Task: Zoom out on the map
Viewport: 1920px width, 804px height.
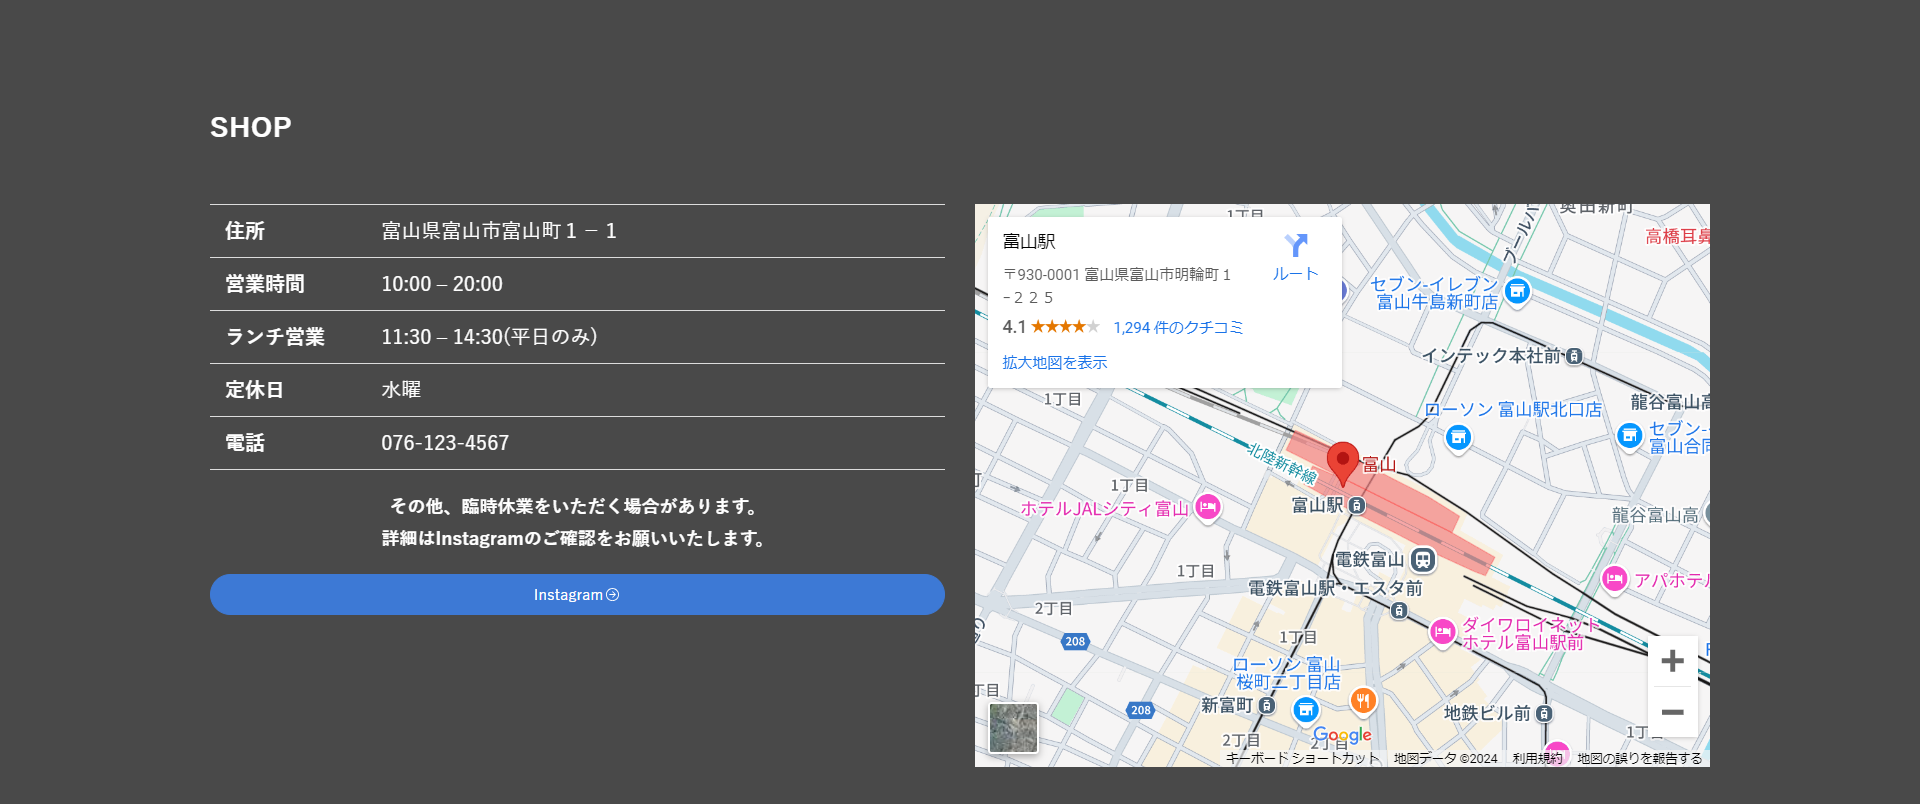Action: 1672,712
